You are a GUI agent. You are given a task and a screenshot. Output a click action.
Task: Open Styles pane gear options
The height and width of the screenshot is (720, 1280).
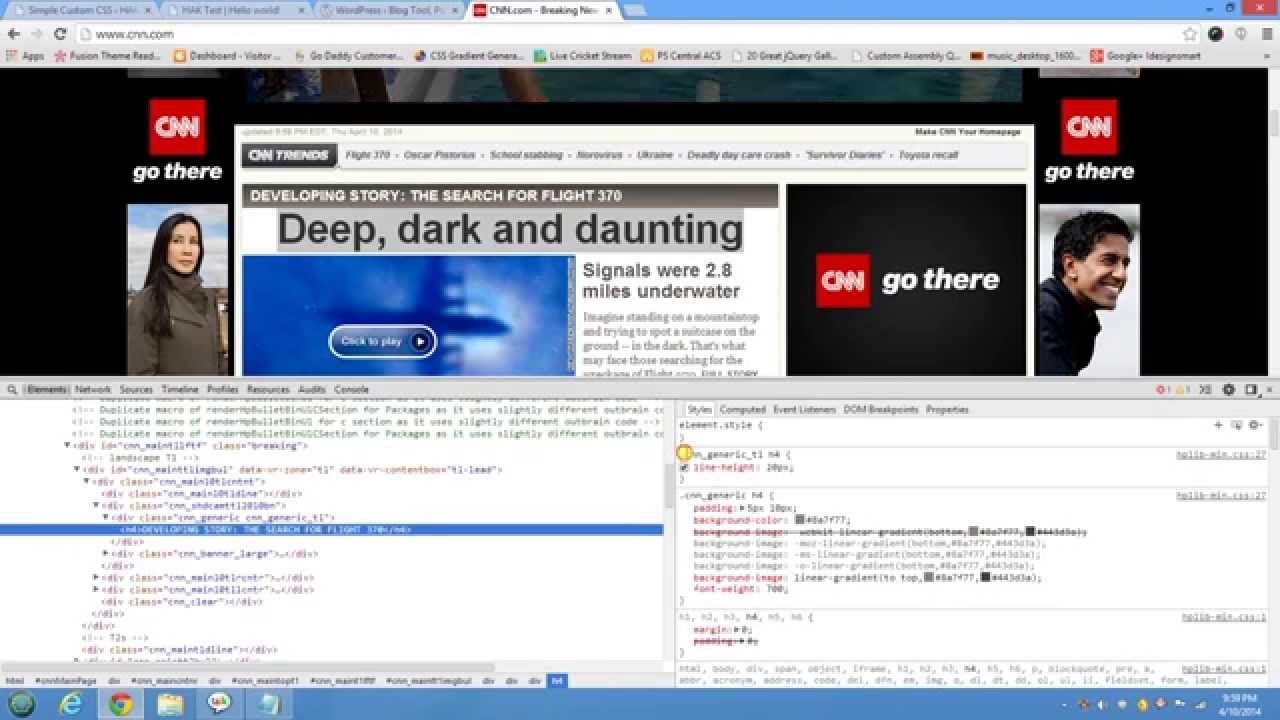(x=1255, y=425)
